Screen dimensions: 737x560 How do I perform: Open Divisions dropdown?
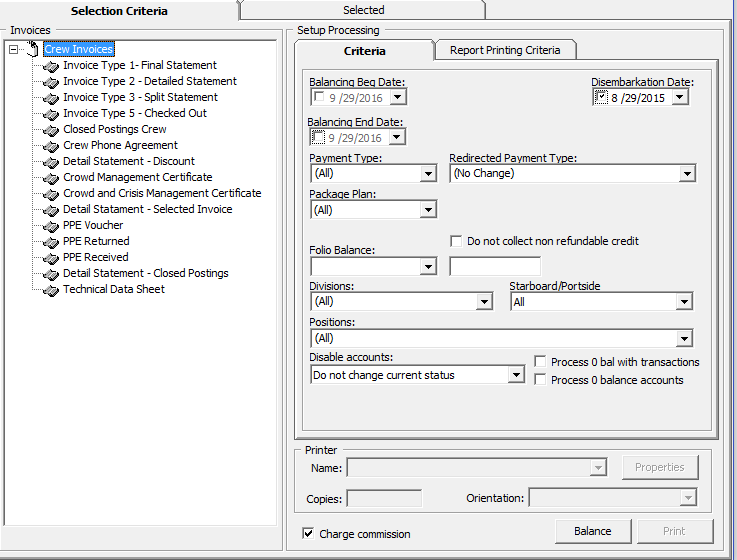coord(484,301)
